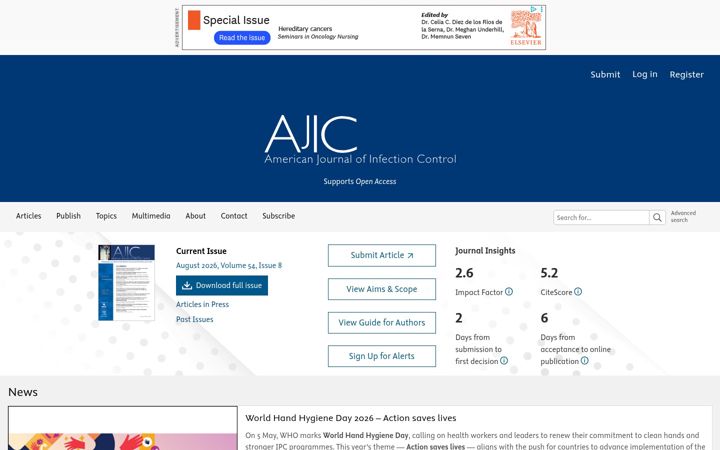Image resolution: width=720 pixels, height=450 pixels.
Task: Click the Journal Insights heading
Action: click(x=485, y=251)
